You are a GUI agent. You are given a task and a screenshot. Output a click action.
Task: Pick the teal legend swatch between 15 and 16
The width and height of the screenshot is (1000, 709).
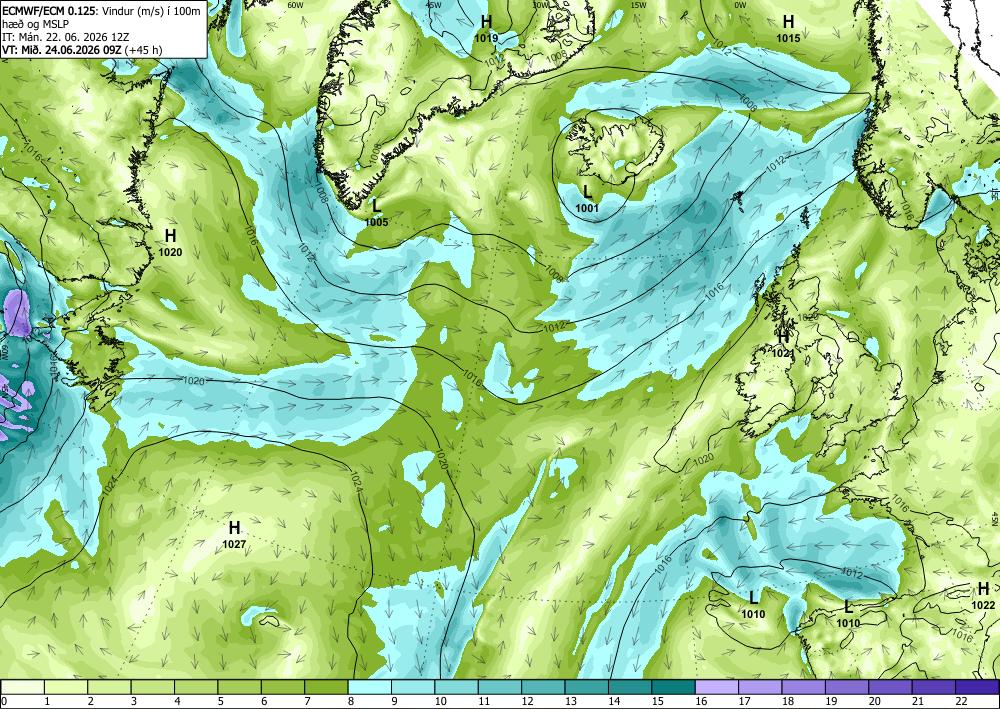point(673,687)
